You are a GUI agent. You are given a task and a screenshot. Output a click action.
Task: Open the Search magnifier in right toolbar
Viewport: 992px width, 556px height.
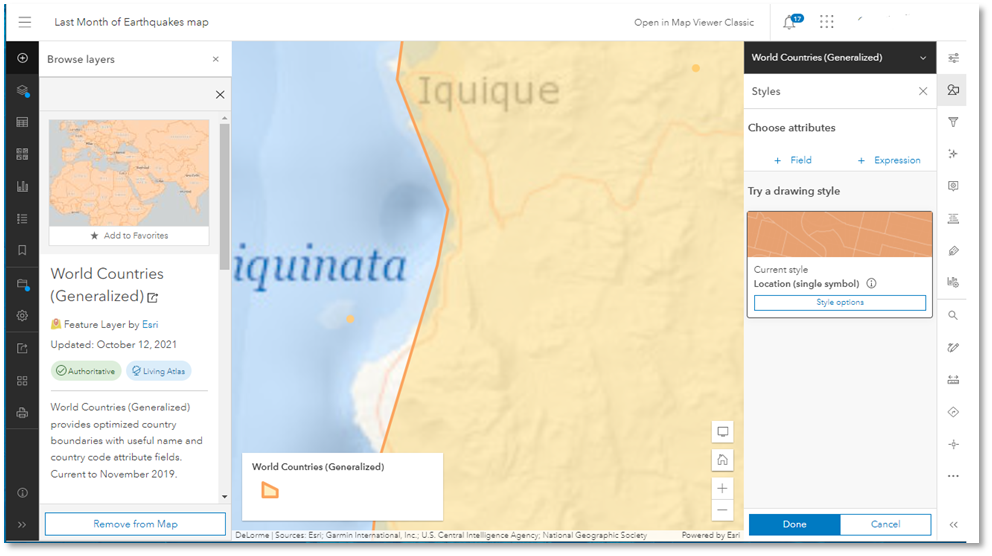[953, 316]
